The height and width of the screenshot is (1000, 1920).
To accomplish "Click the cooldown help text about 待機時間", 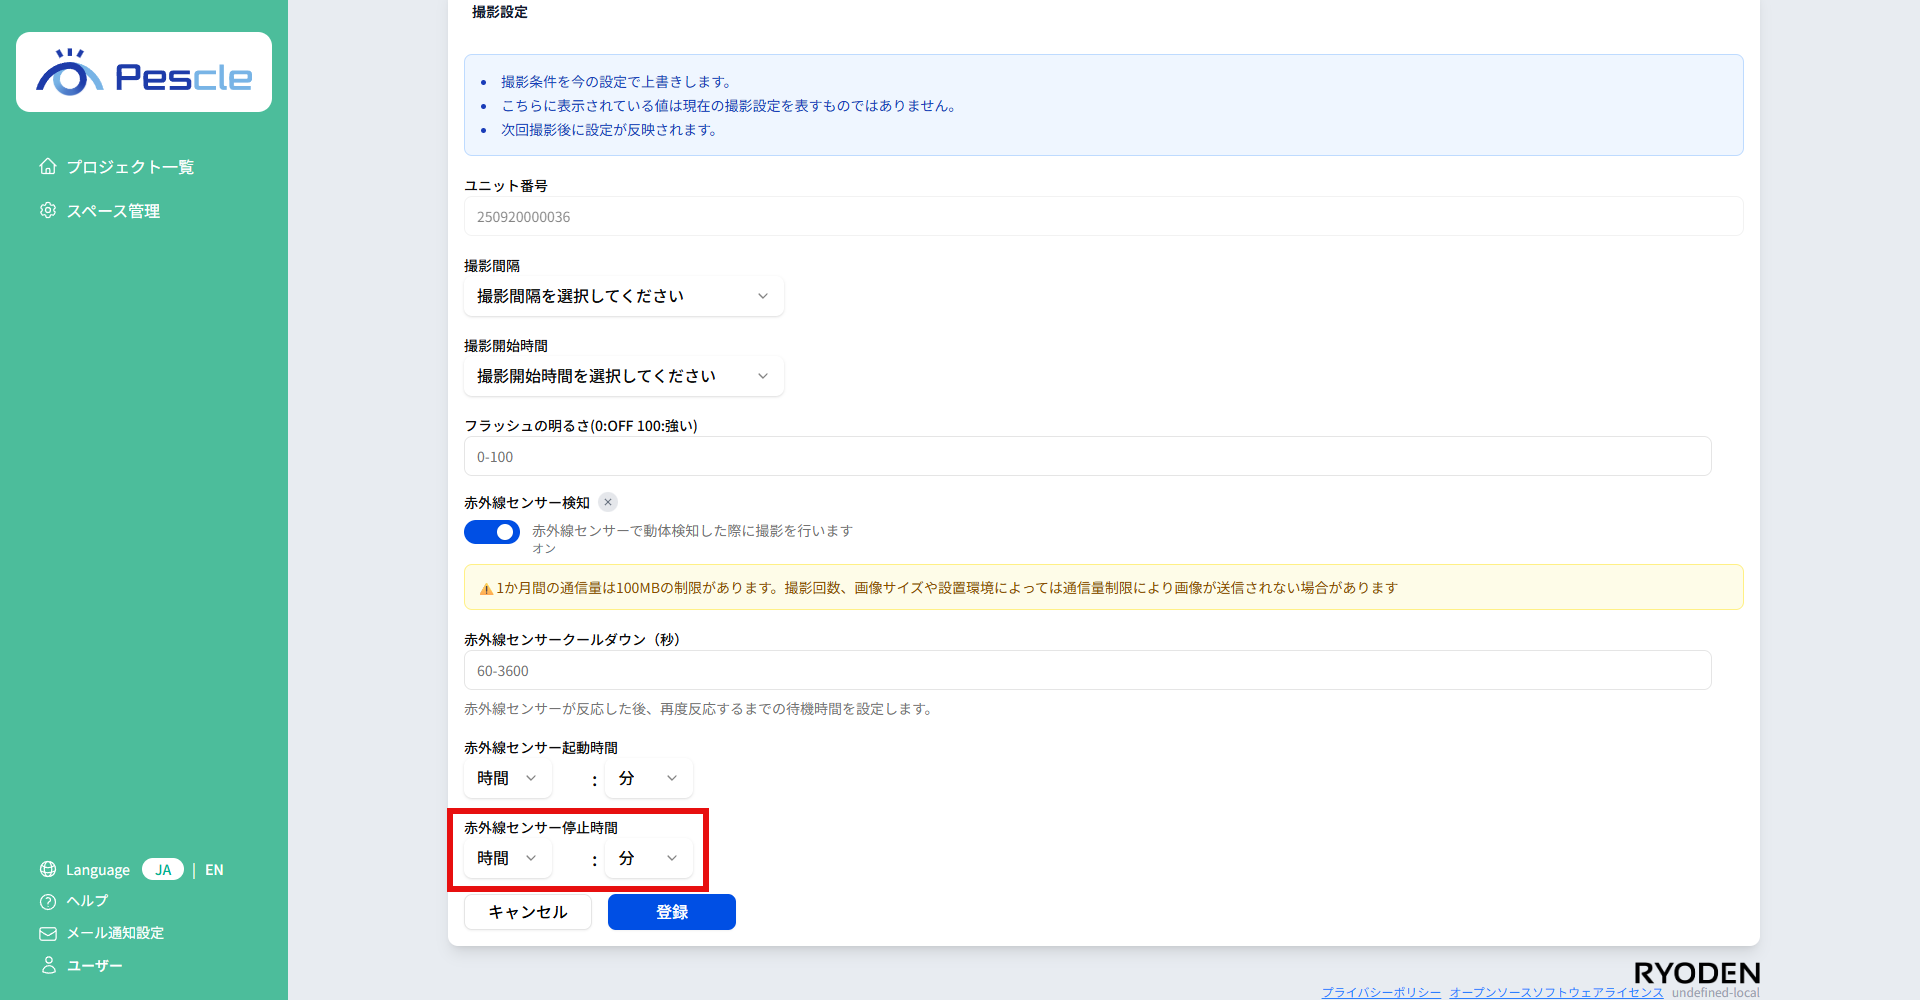I will 701,709.
